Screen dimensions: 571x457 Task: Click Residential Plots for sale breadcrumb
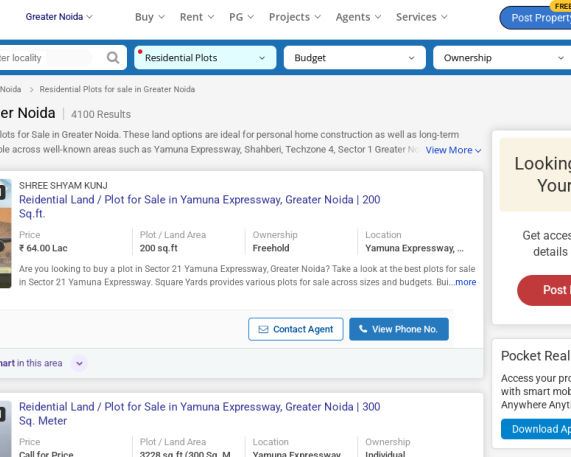pyautogui.click(x=117, y=89)
